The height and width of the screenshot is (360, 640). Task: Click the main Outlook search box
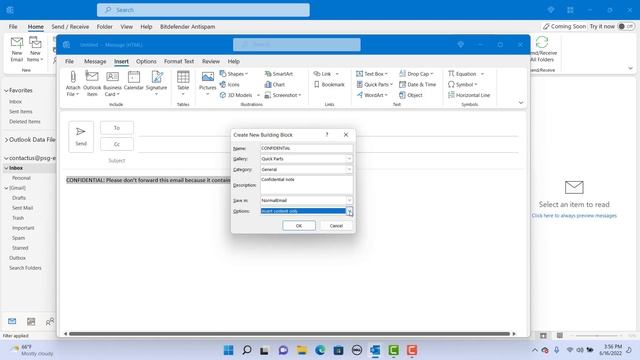click(203, 10)
